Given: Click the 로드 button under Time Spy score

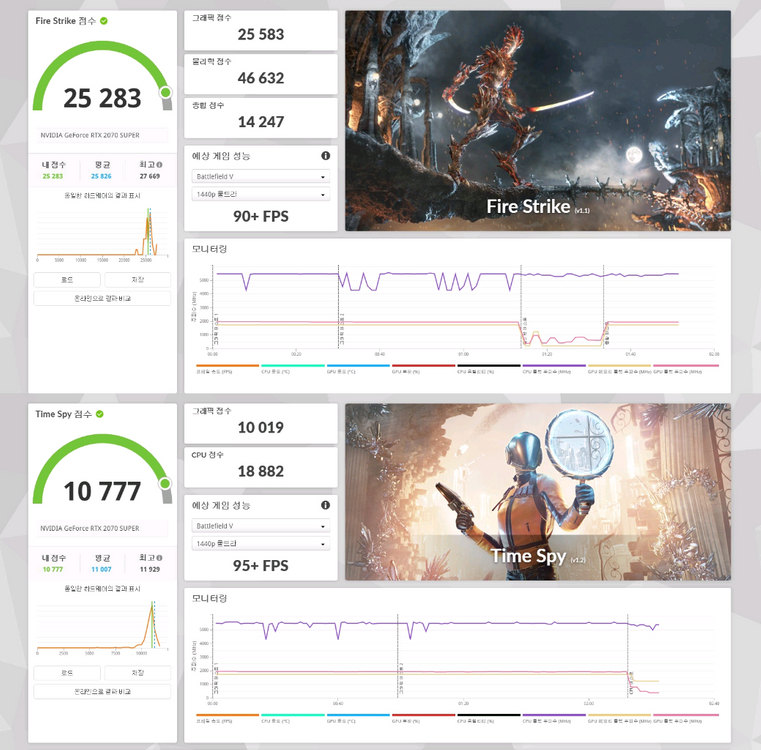Looking at the screenshot, I should click(67, 673).
